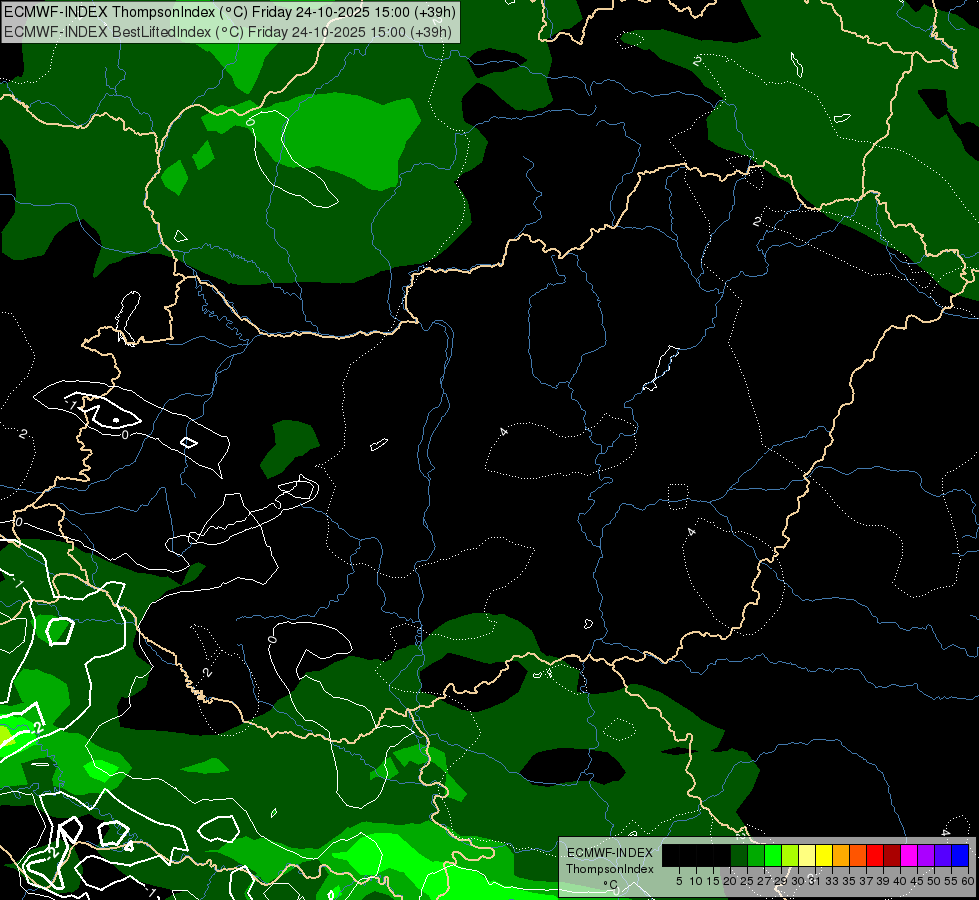The height and width of the screenshot is (900, 979).
Task: Select the purple 45–50 legend swatch
Action: tap(926, 856)
